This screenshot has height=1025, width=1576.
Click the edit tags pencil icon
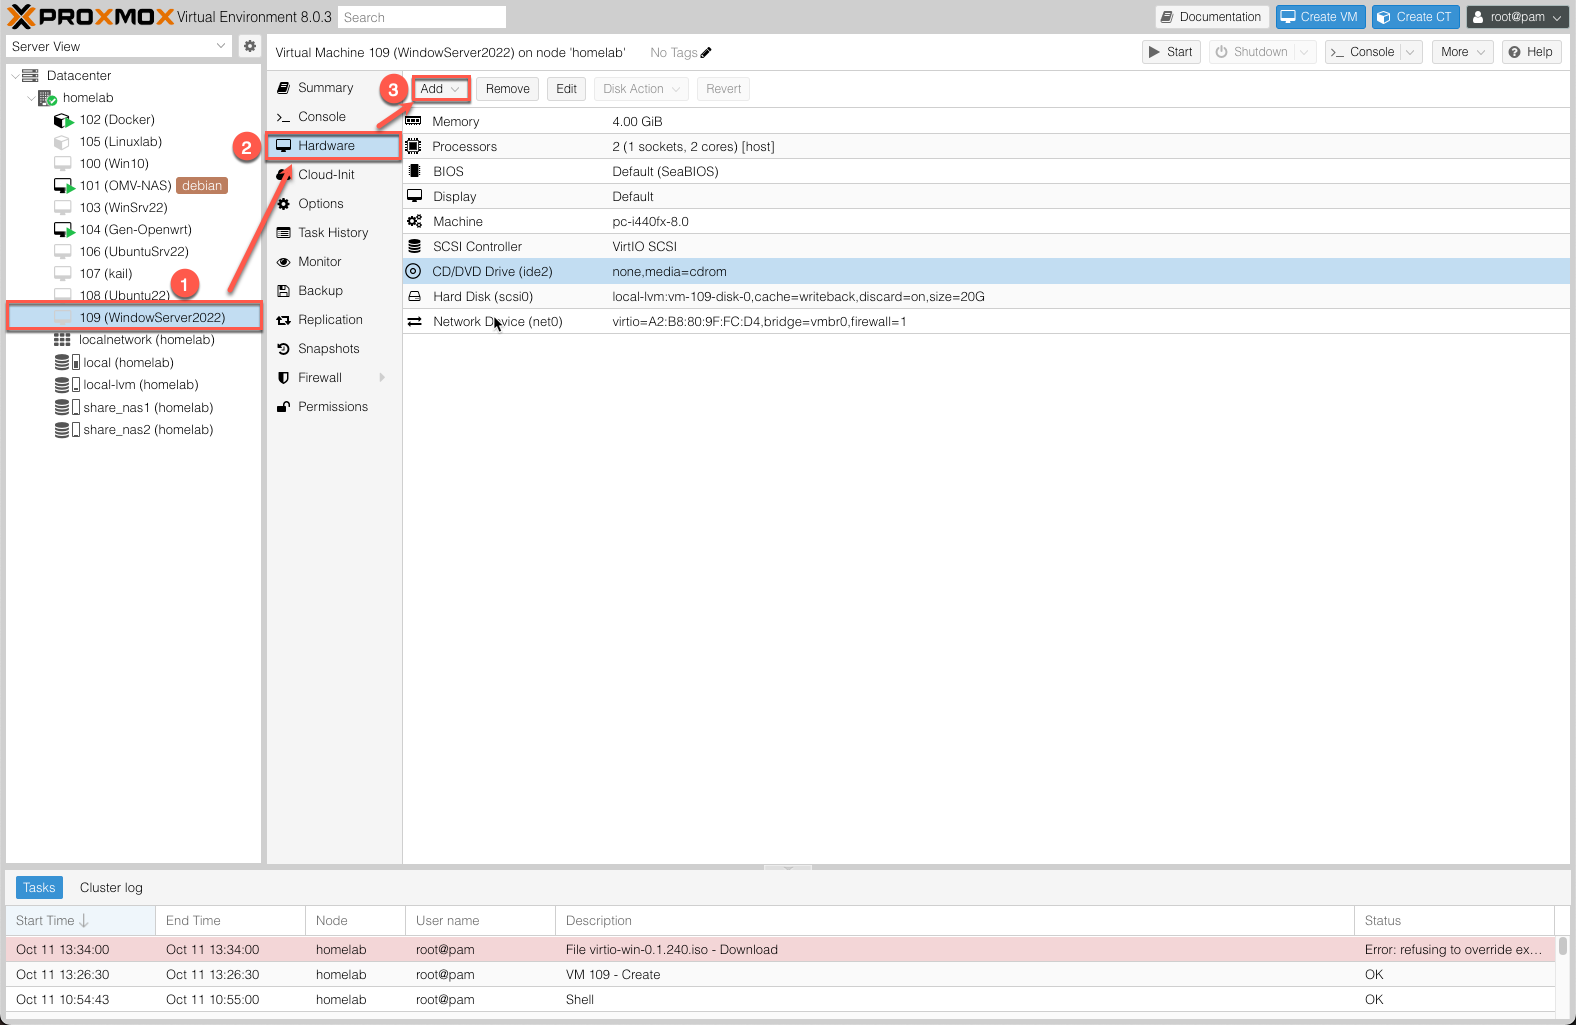706,52
